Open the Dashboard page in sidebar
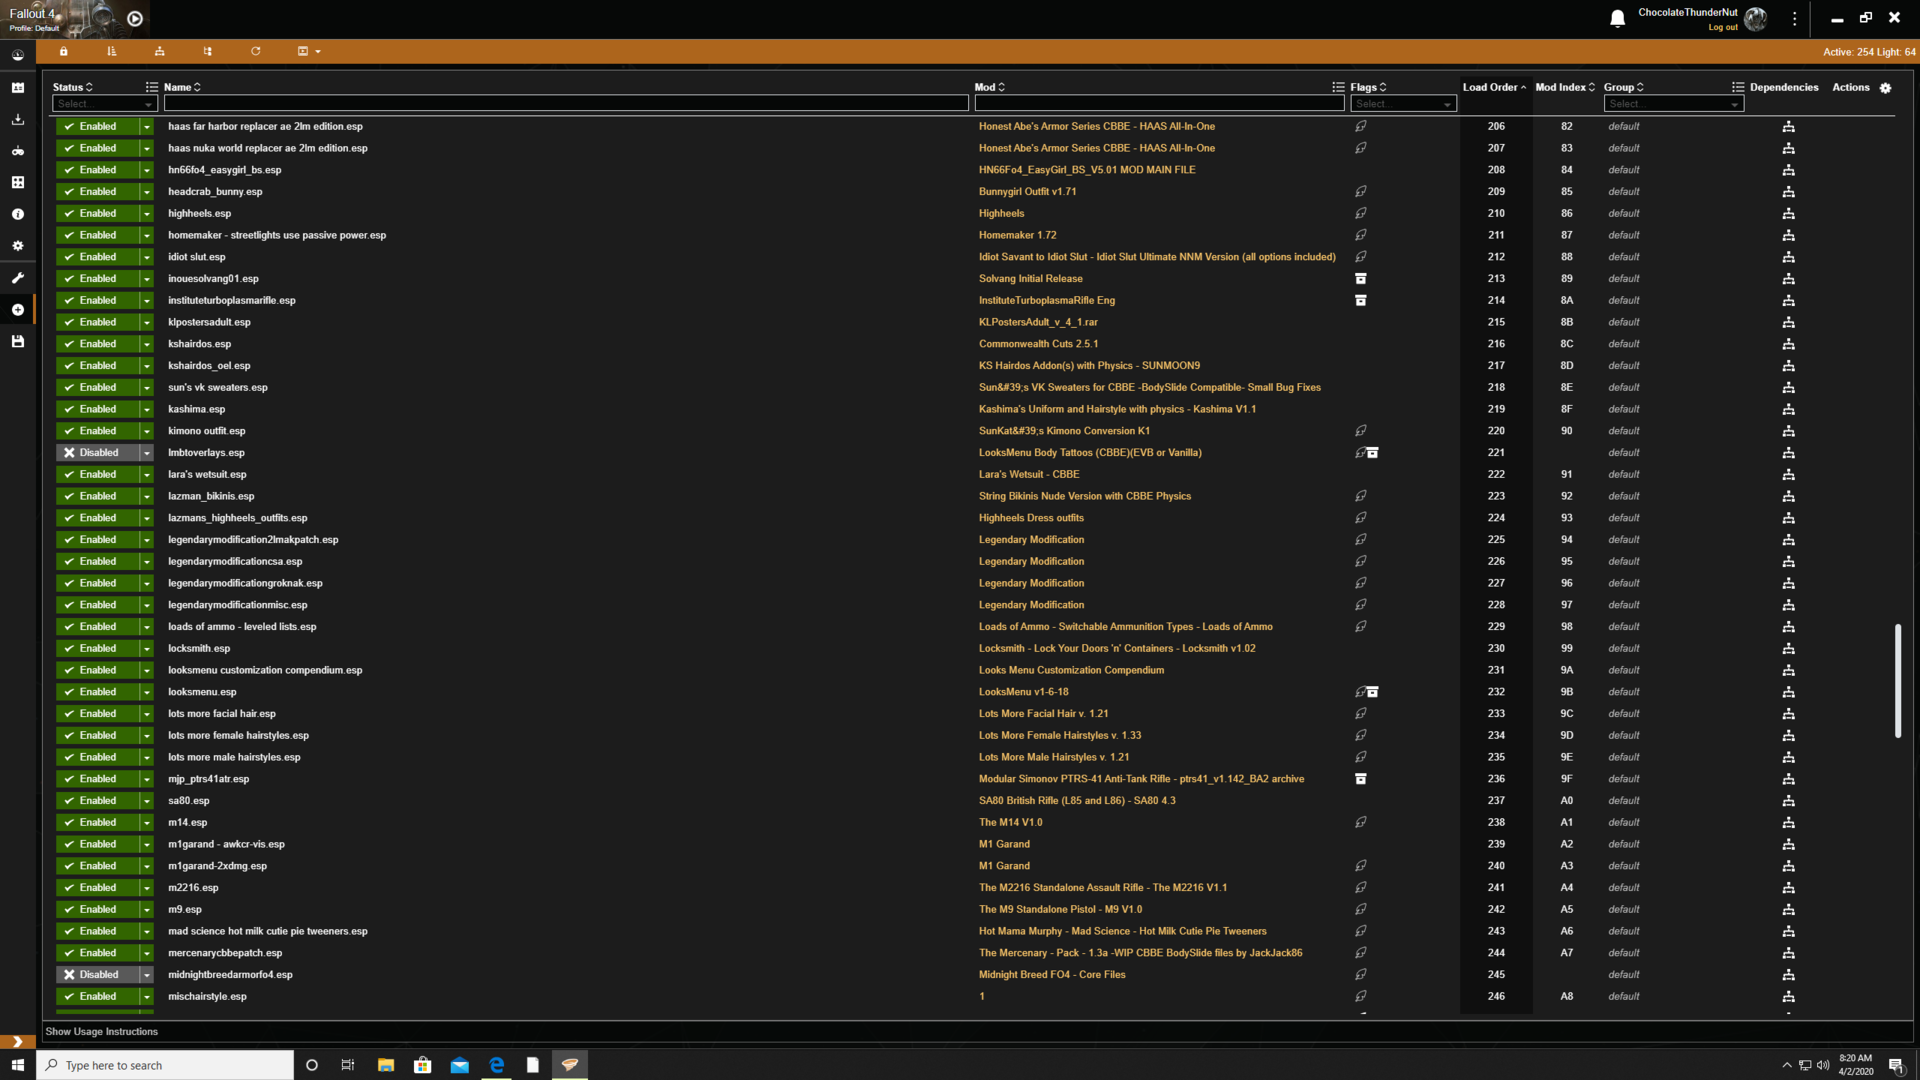 click(x=17, y=56)
